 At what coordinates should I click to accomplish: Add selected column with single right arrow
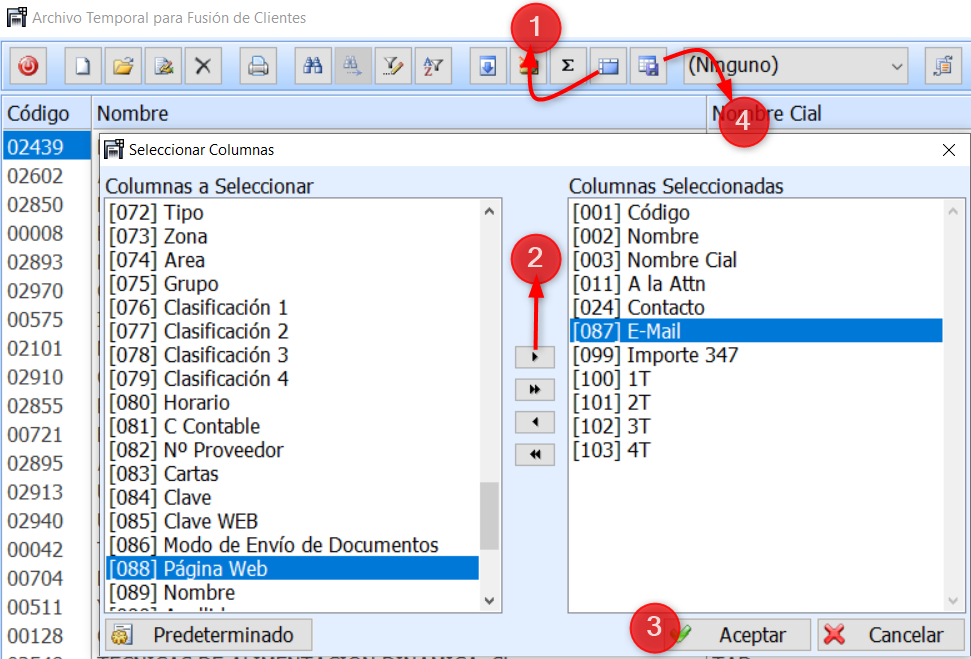click(535, 356)
